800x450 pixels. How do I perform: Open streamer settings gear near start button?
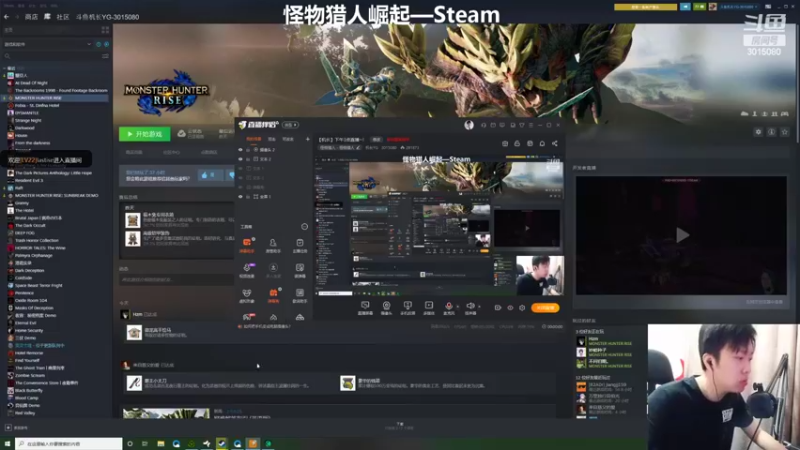pos(522,308)
